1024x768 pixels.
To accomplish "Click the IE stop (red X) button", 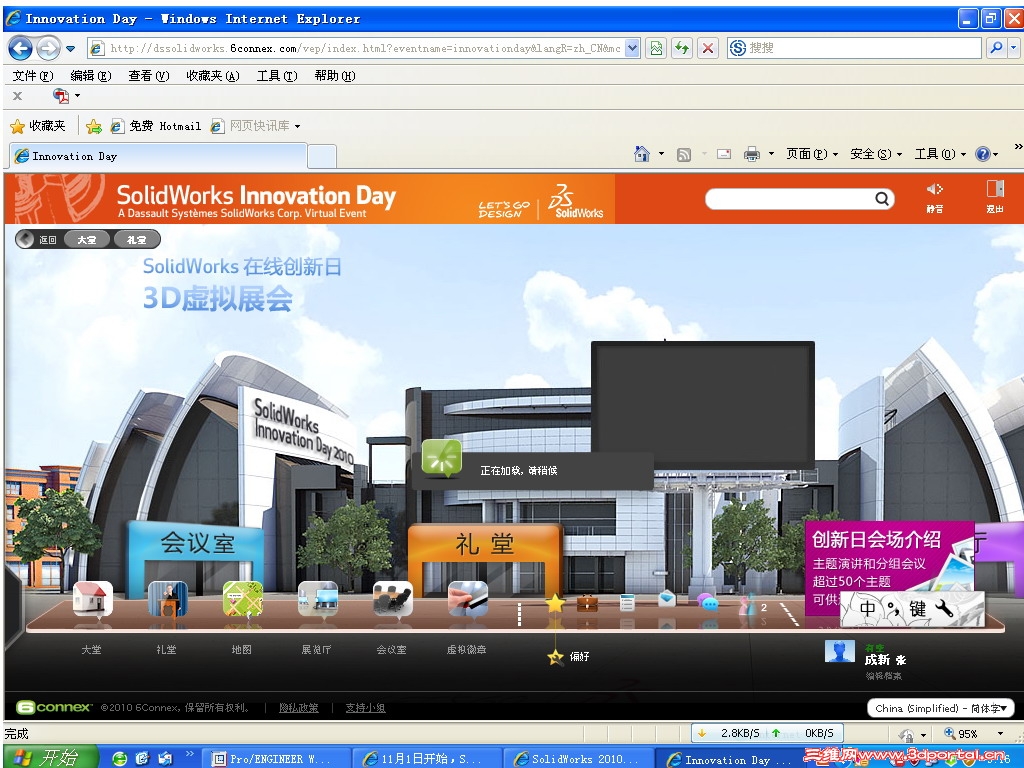I will point(707,48).
